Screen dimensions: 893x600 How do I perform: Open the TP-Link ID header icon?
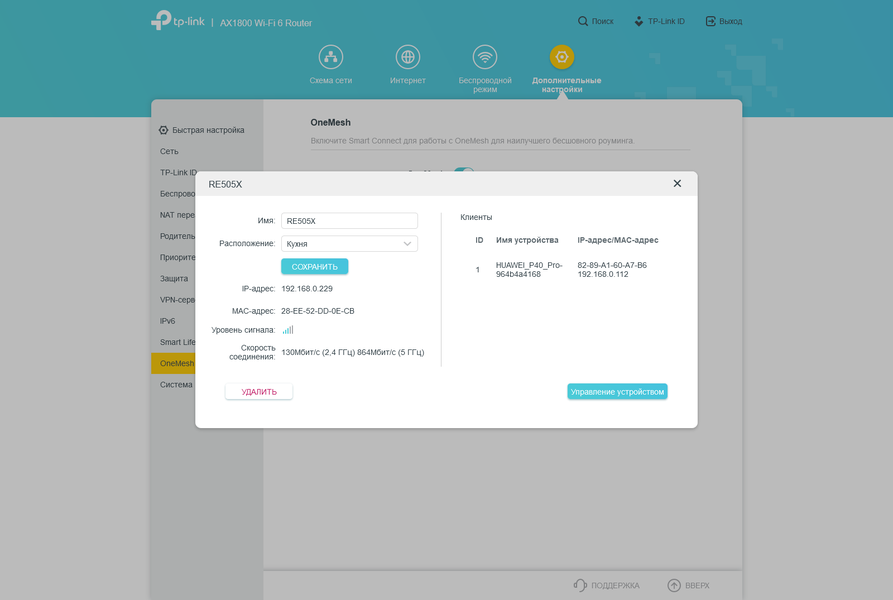click(x=639, y=21)
